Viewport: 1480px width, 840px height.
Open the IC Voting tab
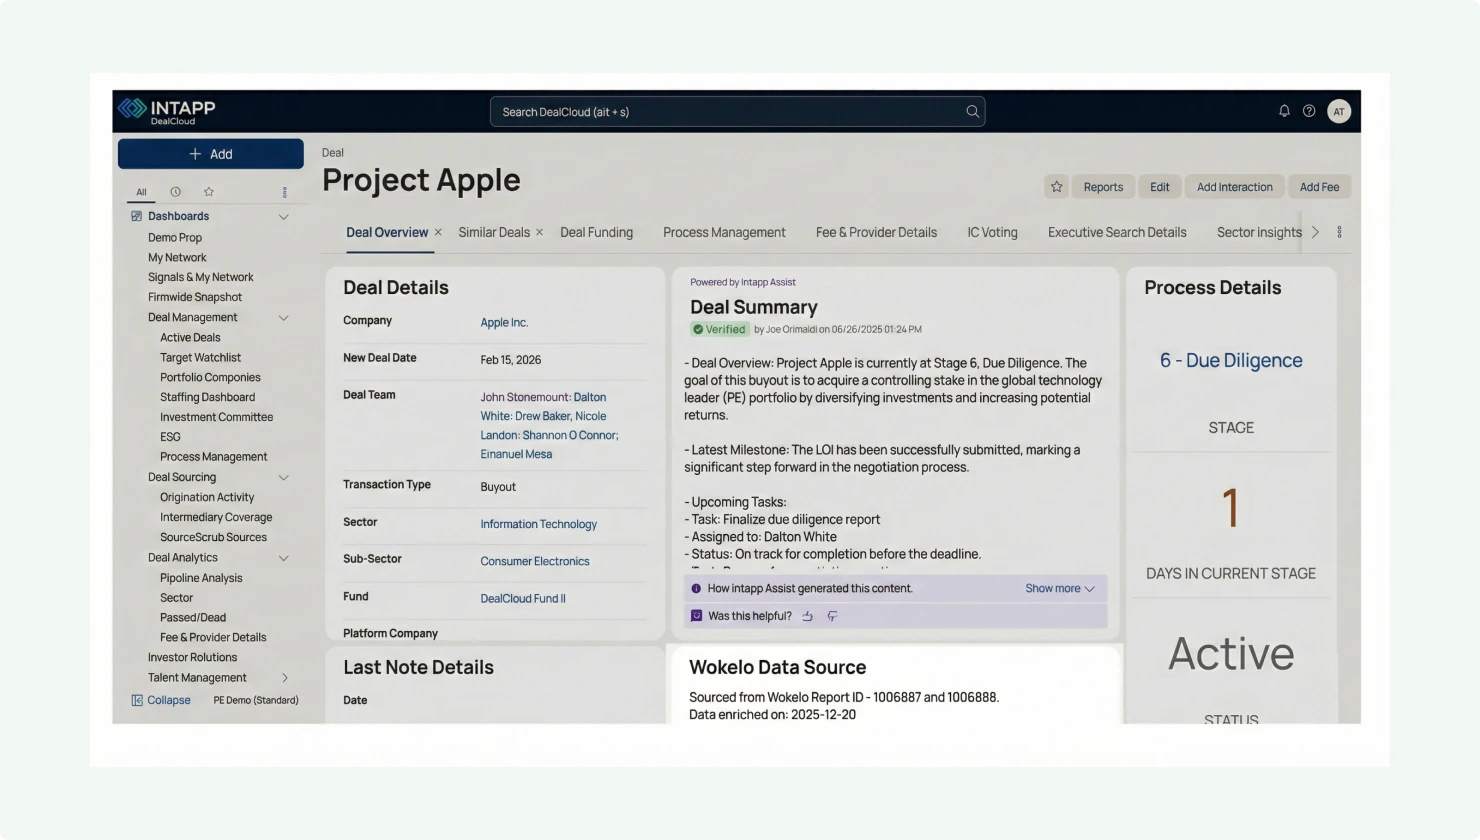point(992,232)
